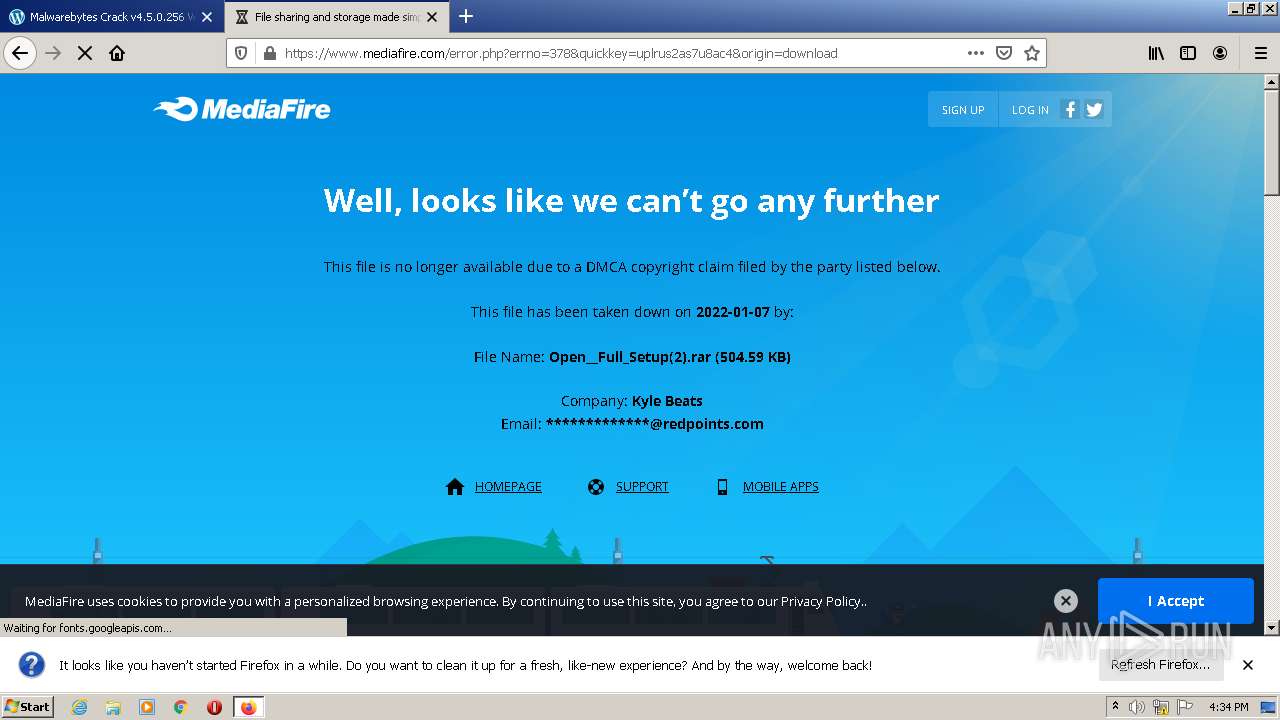Close the Malwarebytes Crack tab

[207, 17]
